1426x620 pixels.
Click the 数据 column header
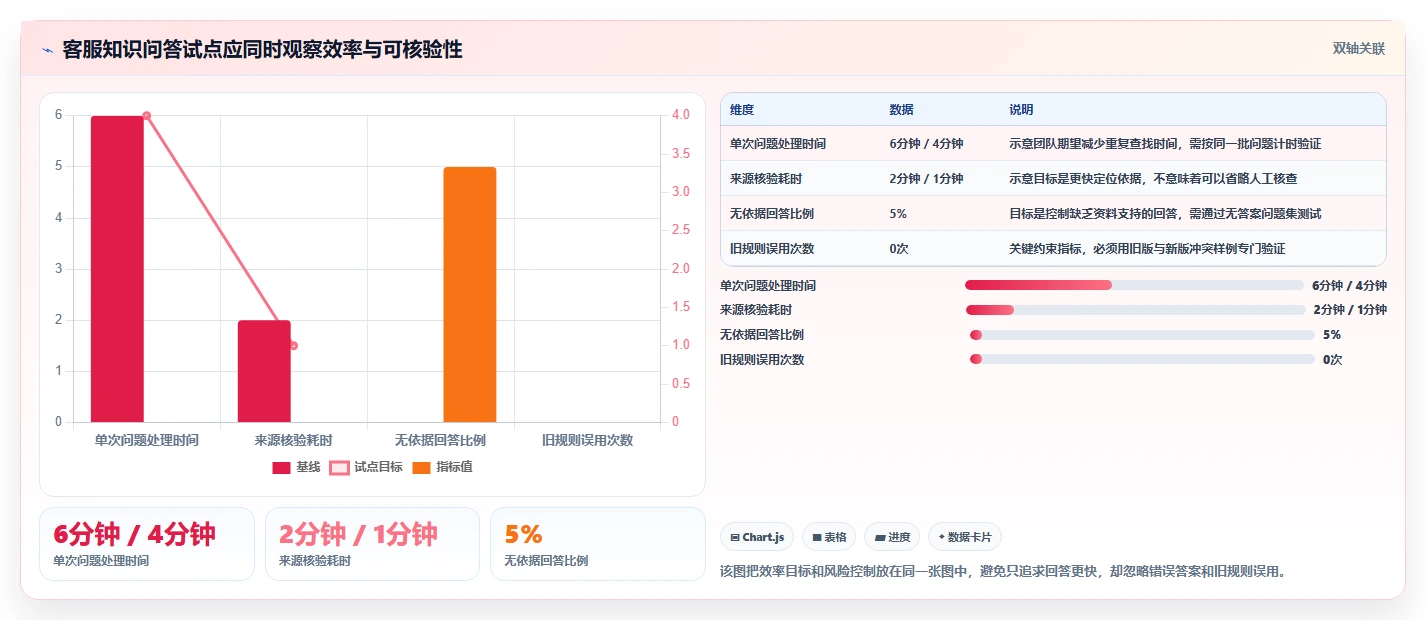click(901, 110)
